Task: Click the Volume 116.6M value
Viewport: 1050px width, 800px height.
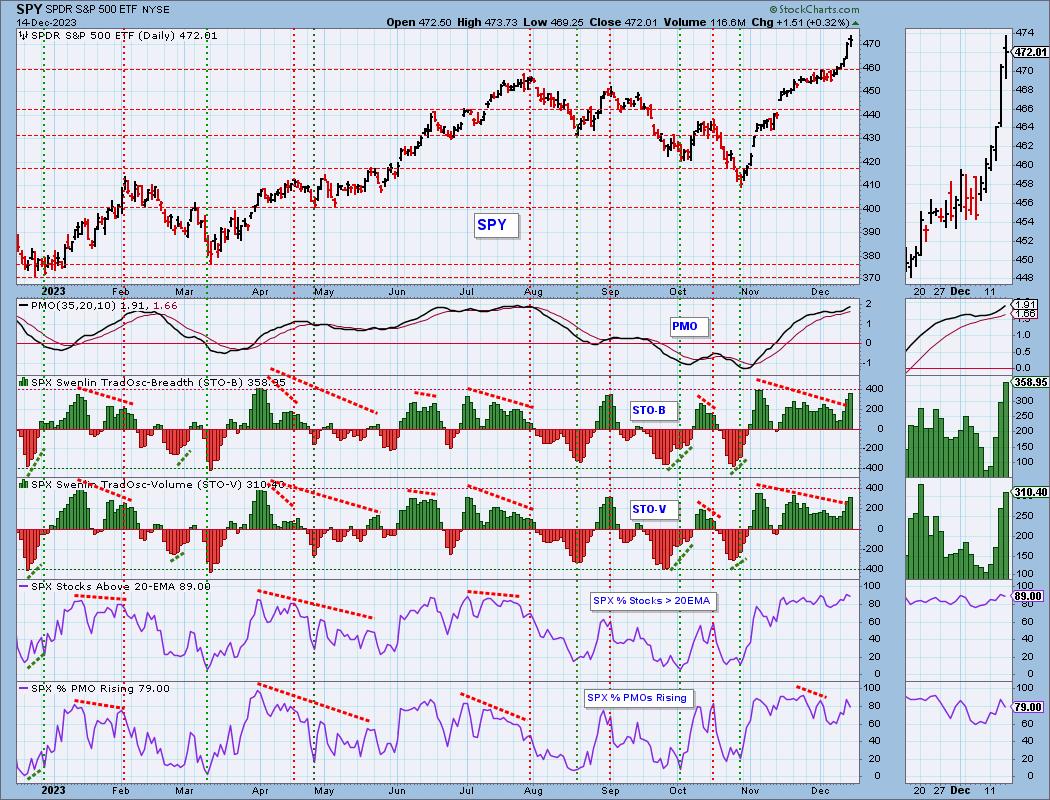Action: [x=705, y=22]
